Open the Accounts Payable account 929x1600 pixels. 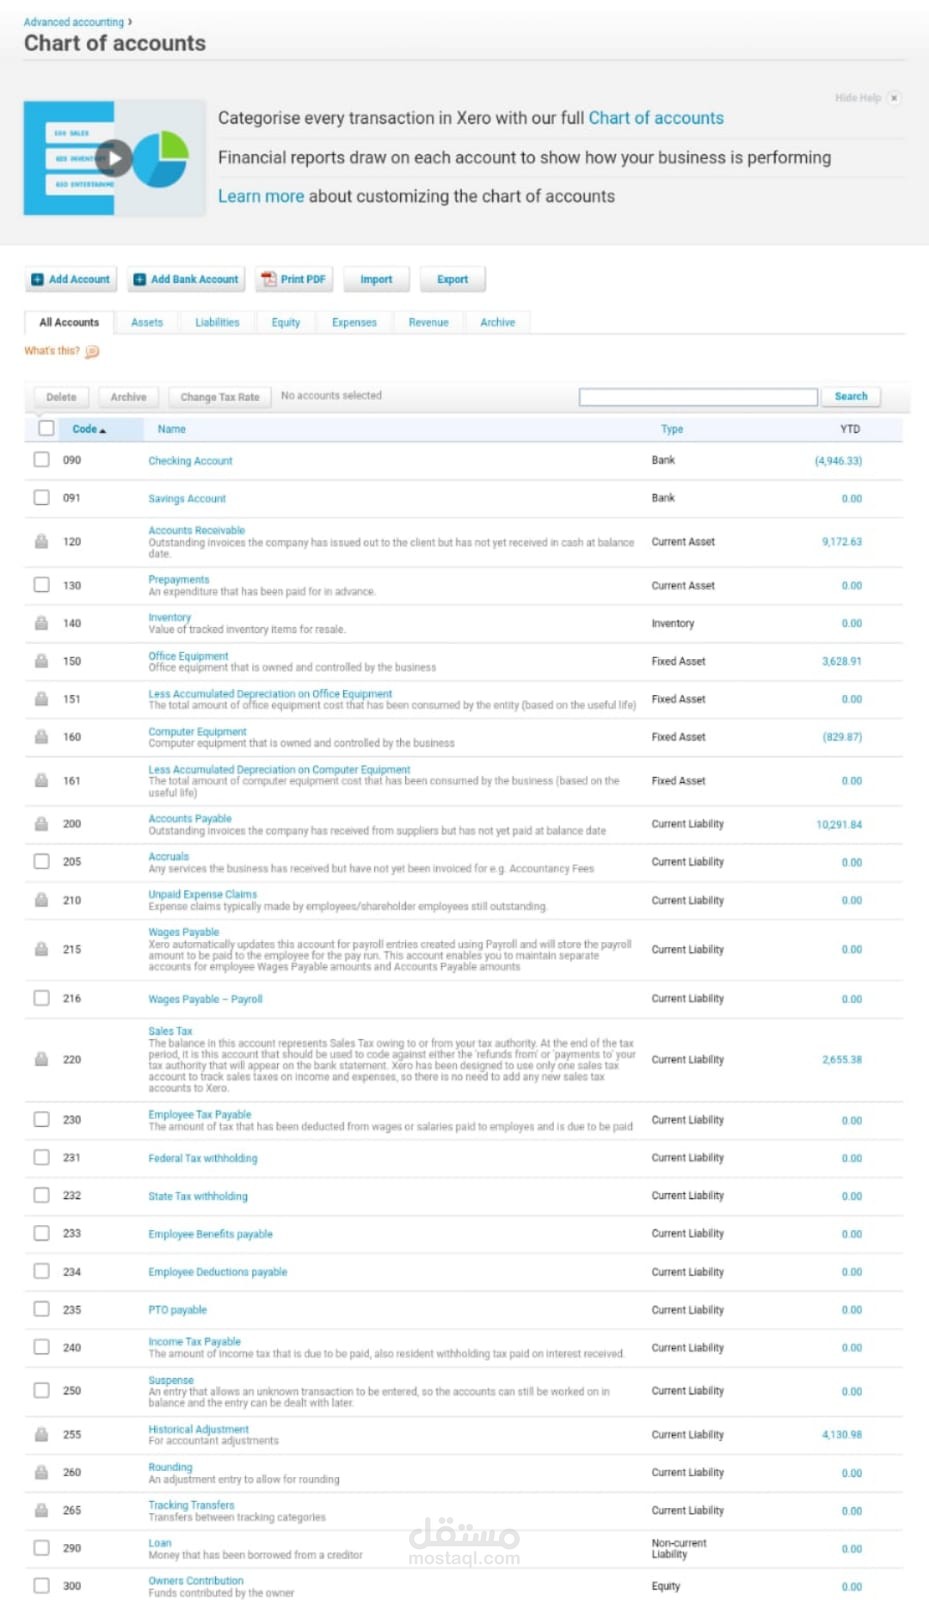[190, 818]
